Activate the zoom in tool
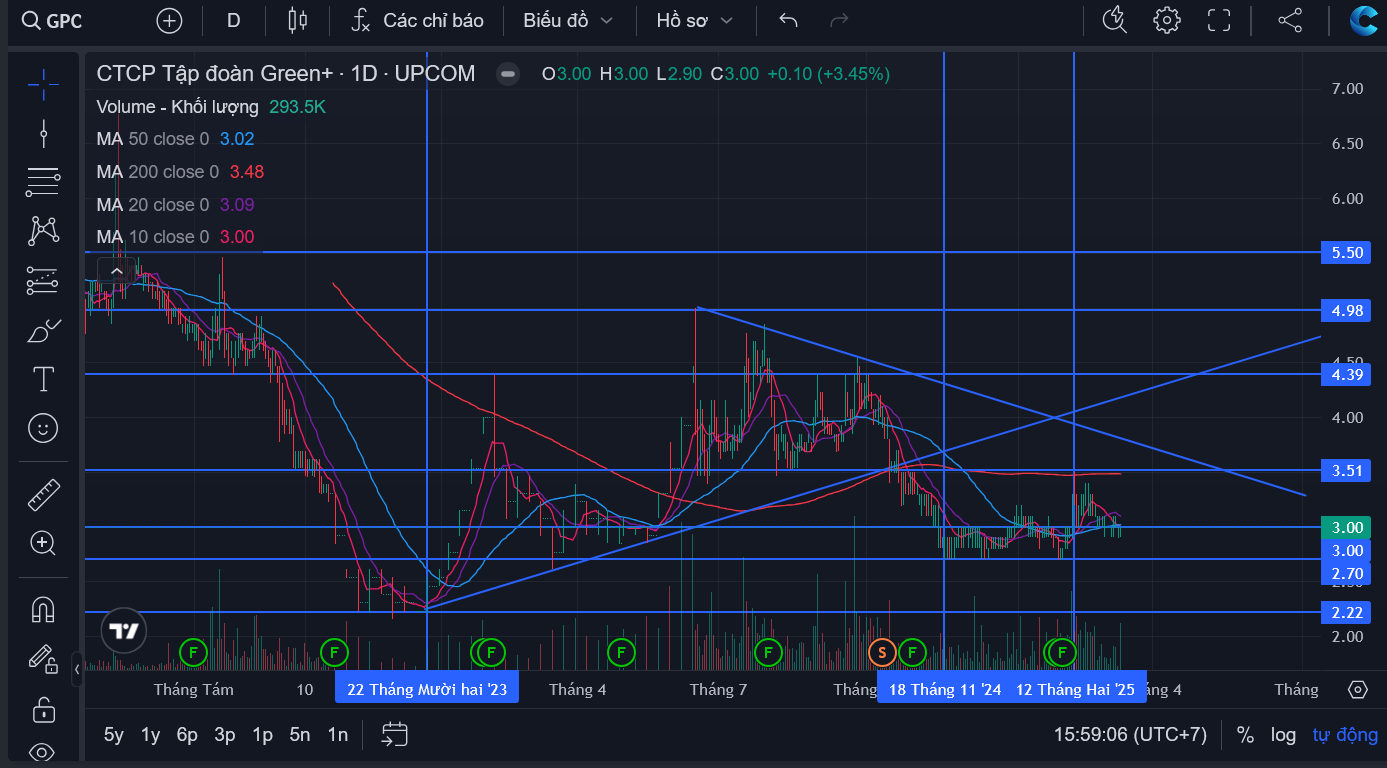The width and height of the screenshot is (1387, 768). [x=43, y=543]
